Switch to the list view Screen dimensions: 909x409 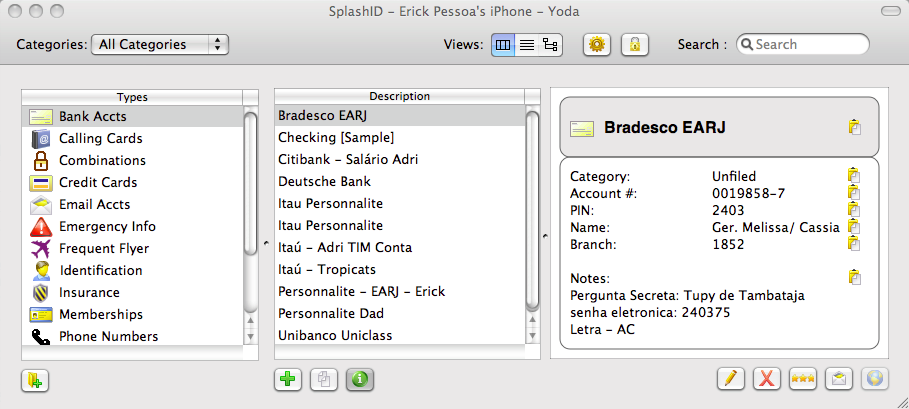click(x=527, y=45)
